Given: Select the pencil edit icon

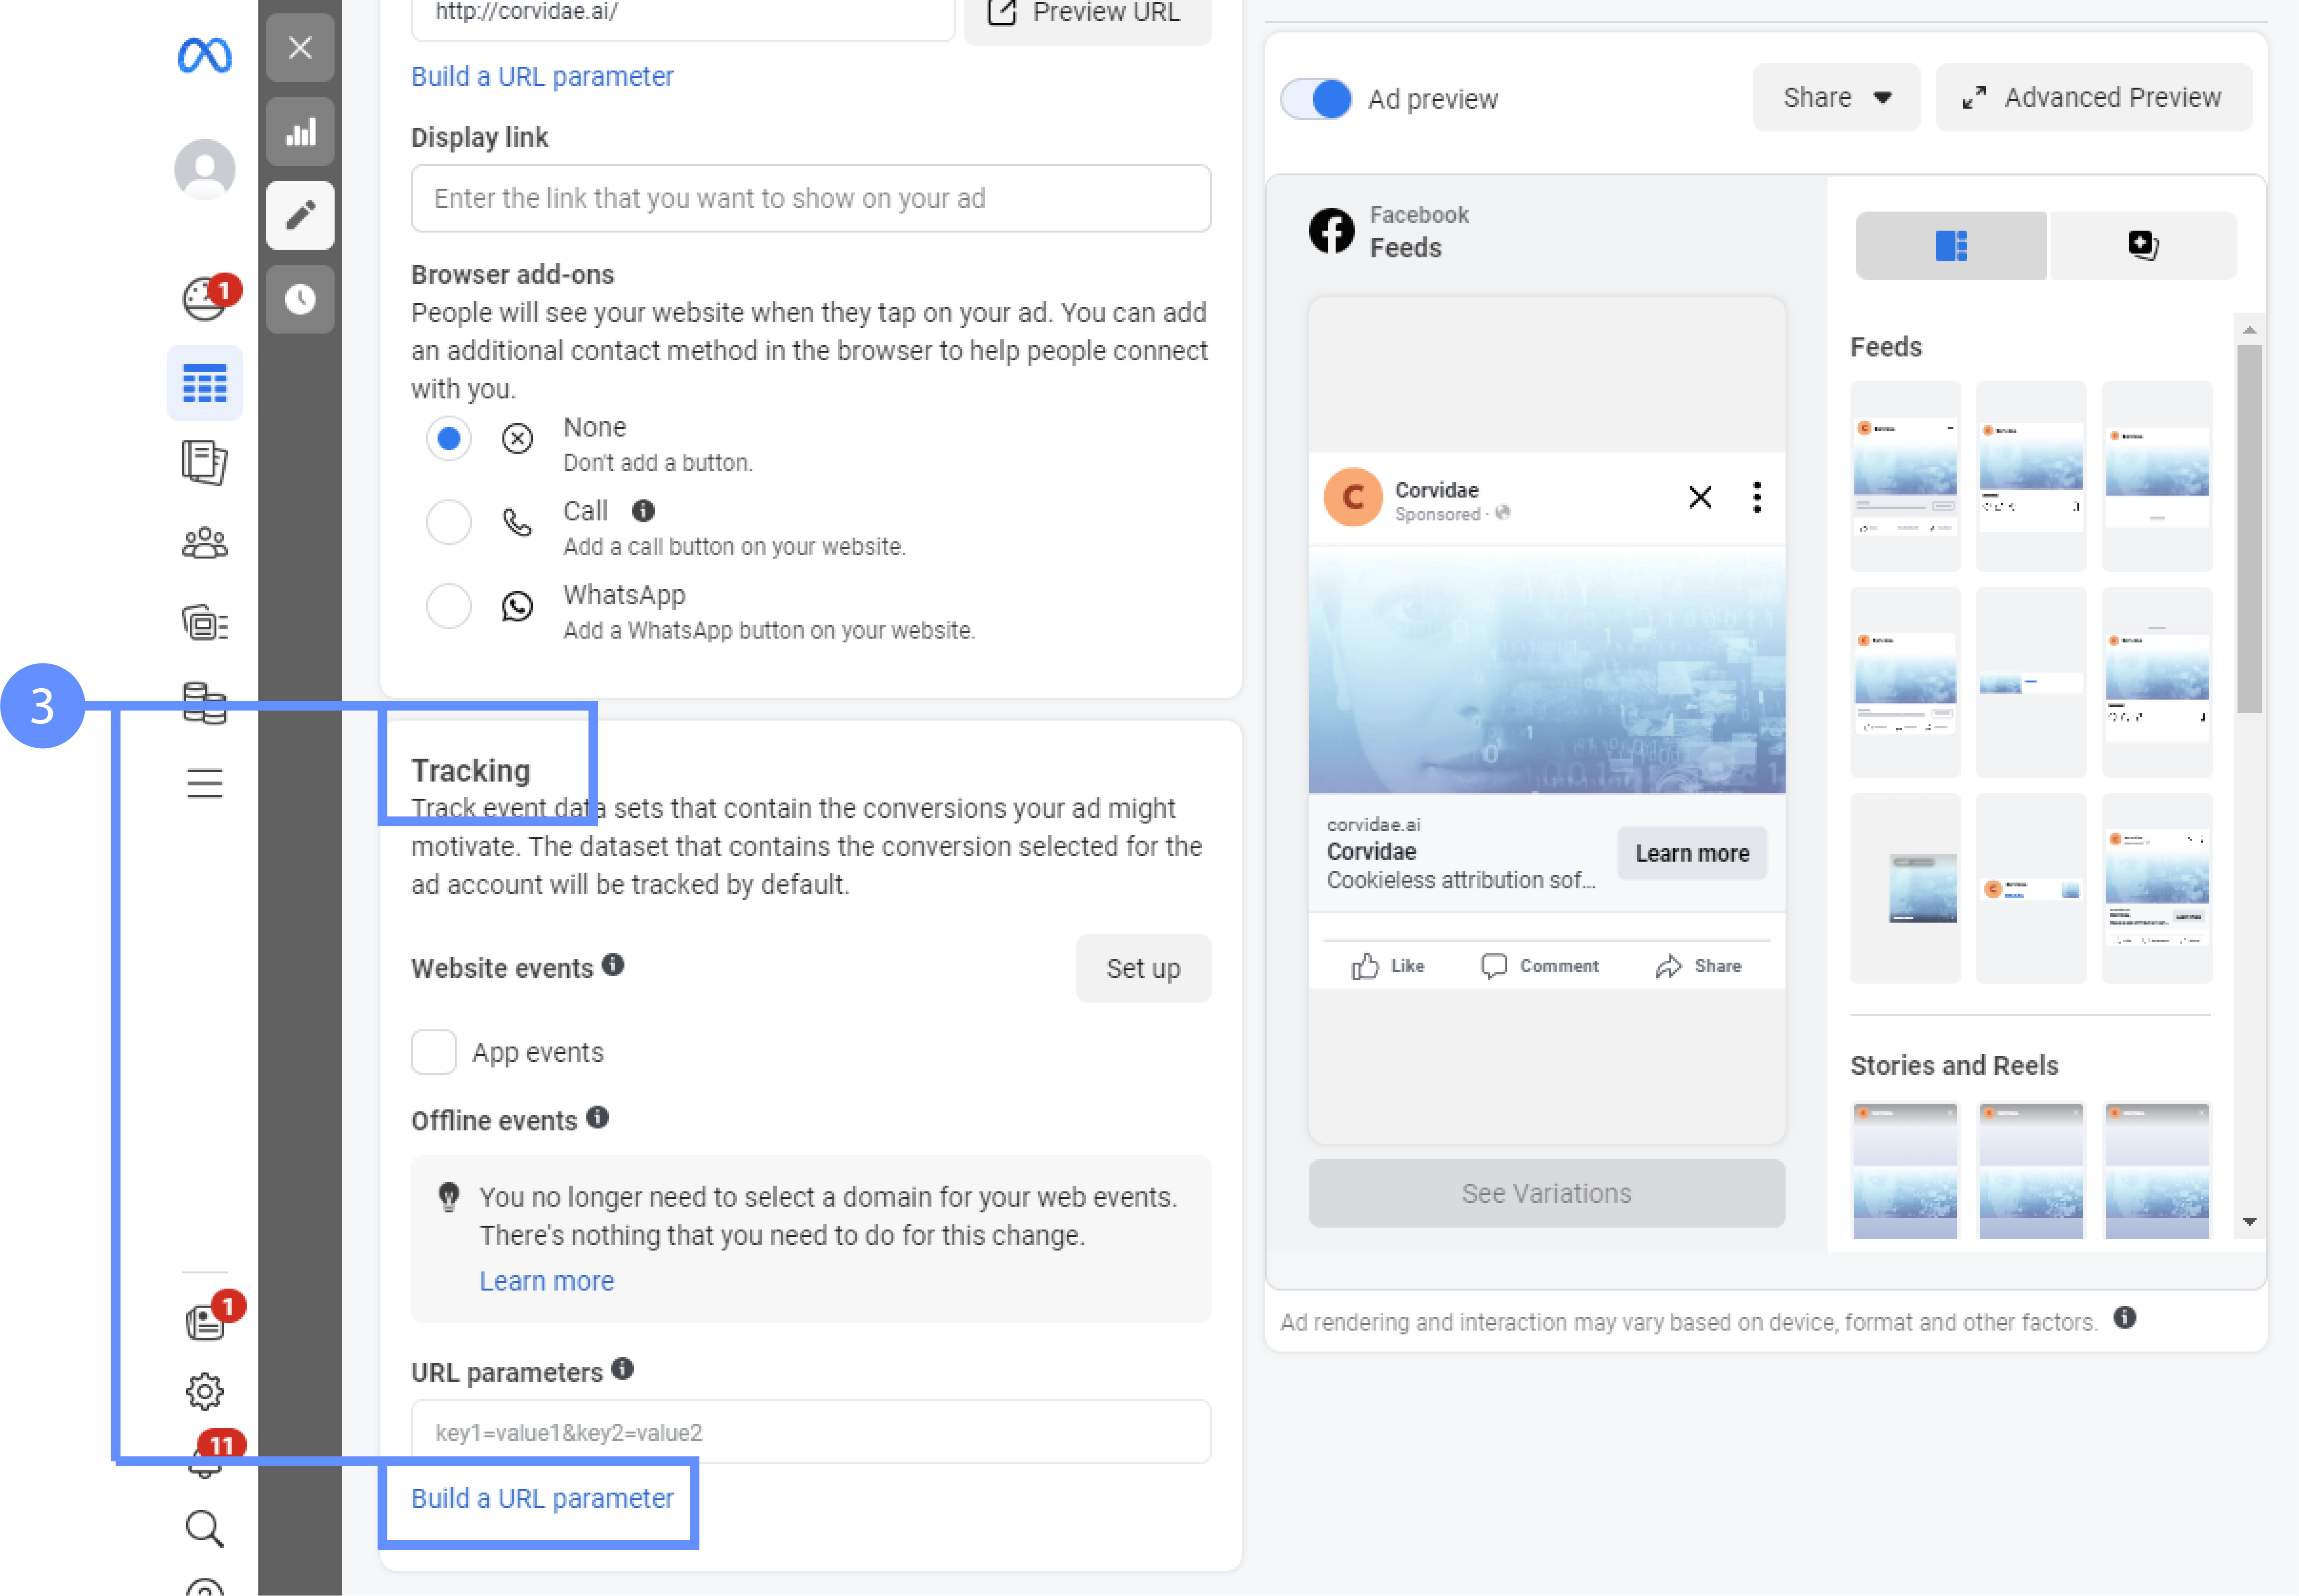Looking at the screenshot, I should (300, 215).
